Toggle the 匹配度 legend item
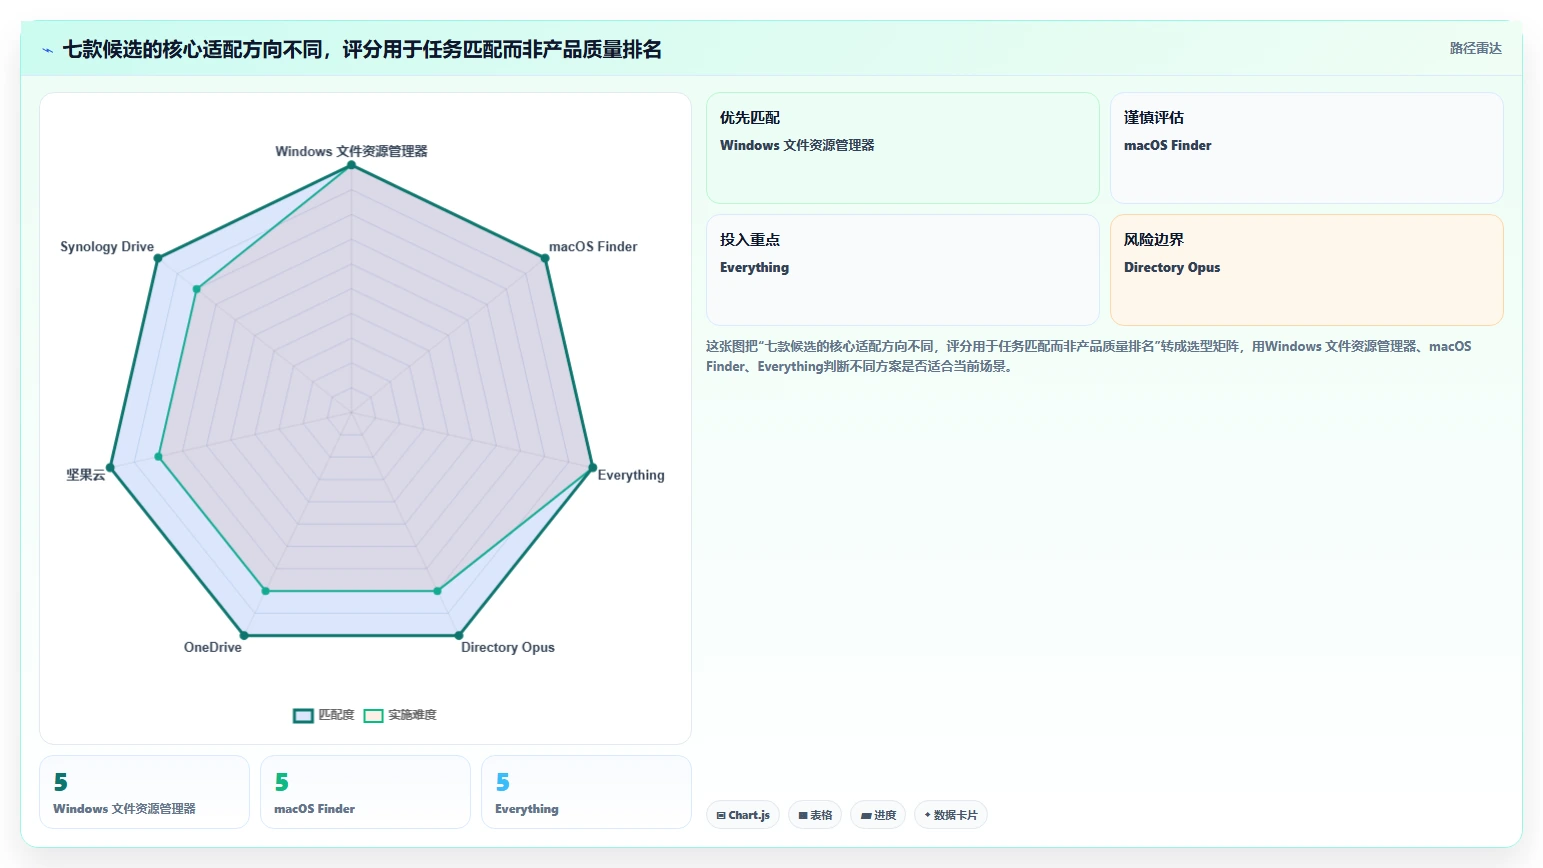Viewport: 1543px width, 868px height. [x=324, y=715]
